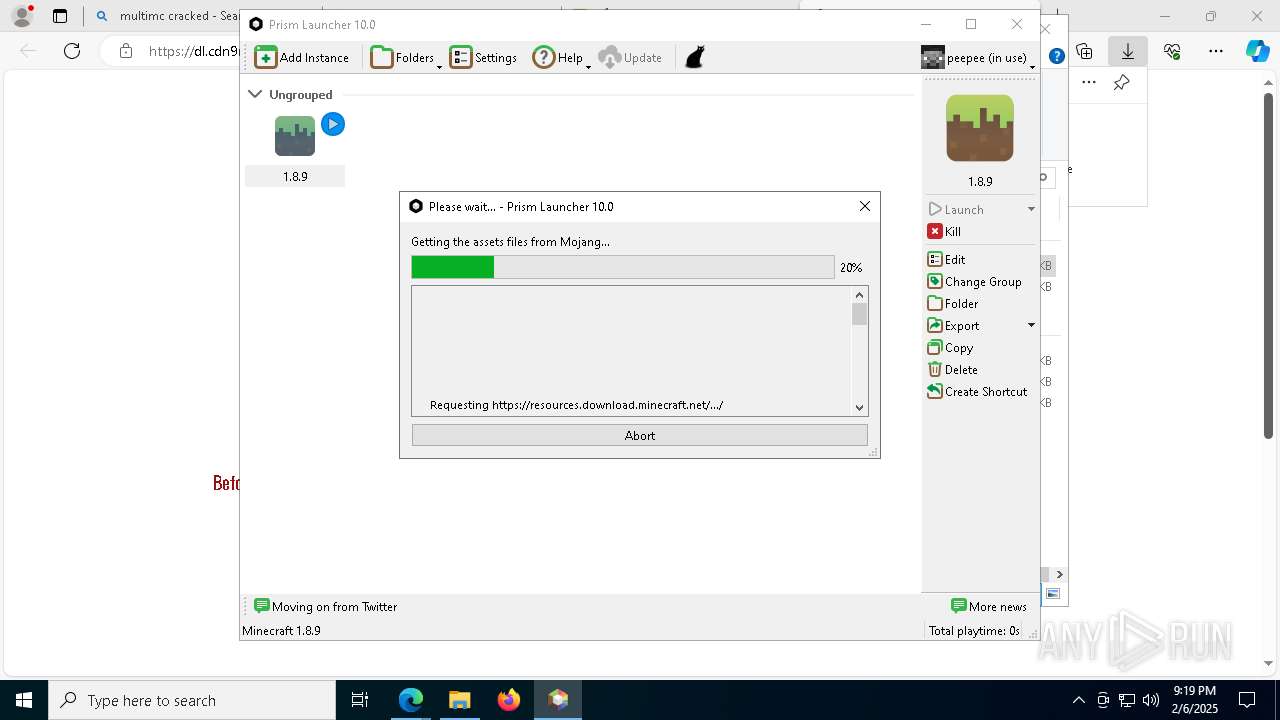
Task: Show hidden system tray icons
Action: 1078,700
